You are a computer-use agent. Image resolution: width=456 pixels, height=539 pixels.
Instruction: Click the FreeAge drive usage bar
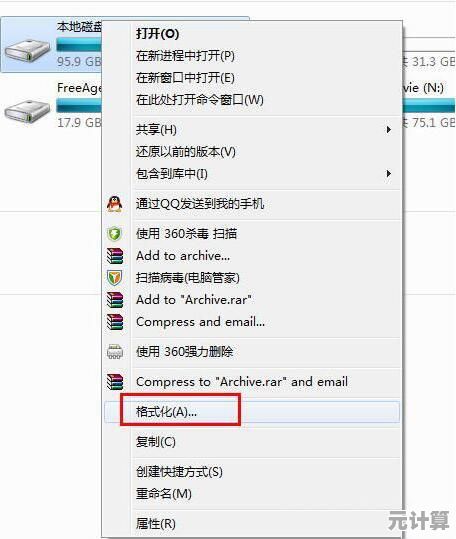click(79, 106)
